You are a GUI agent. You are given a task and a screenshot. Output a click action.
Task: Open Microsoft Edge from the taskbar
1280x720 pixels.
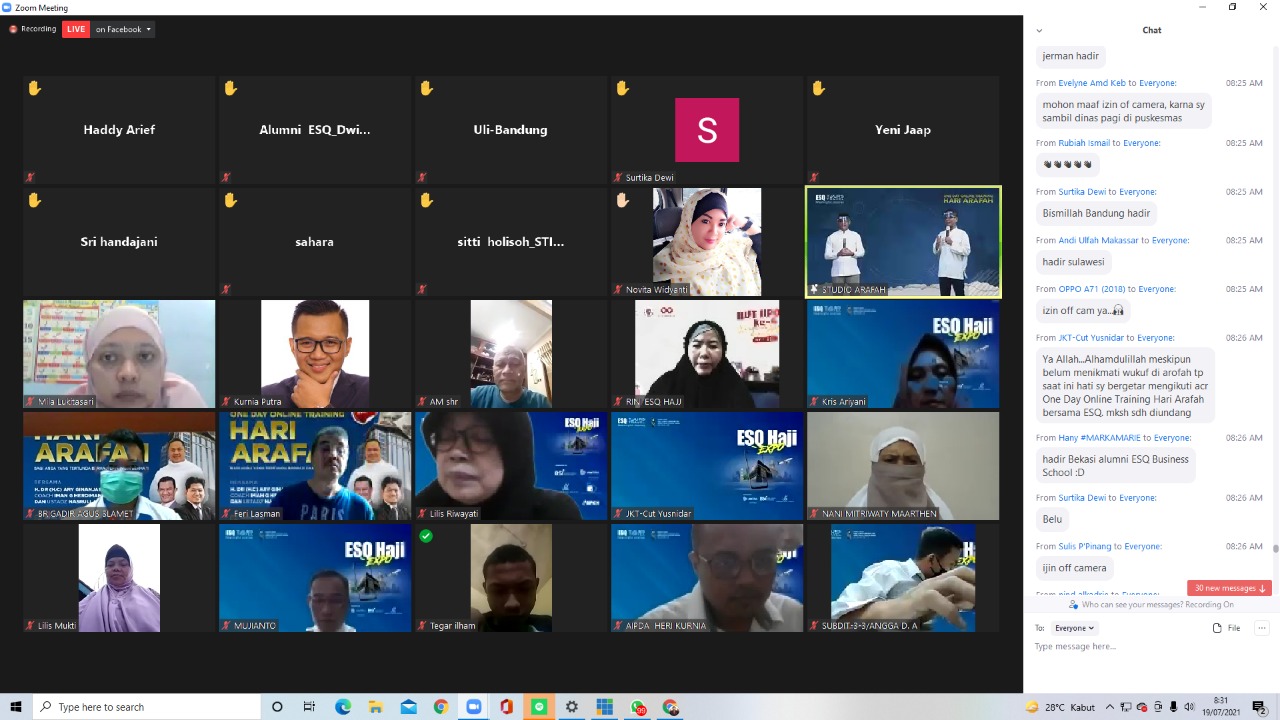point(343,707)
